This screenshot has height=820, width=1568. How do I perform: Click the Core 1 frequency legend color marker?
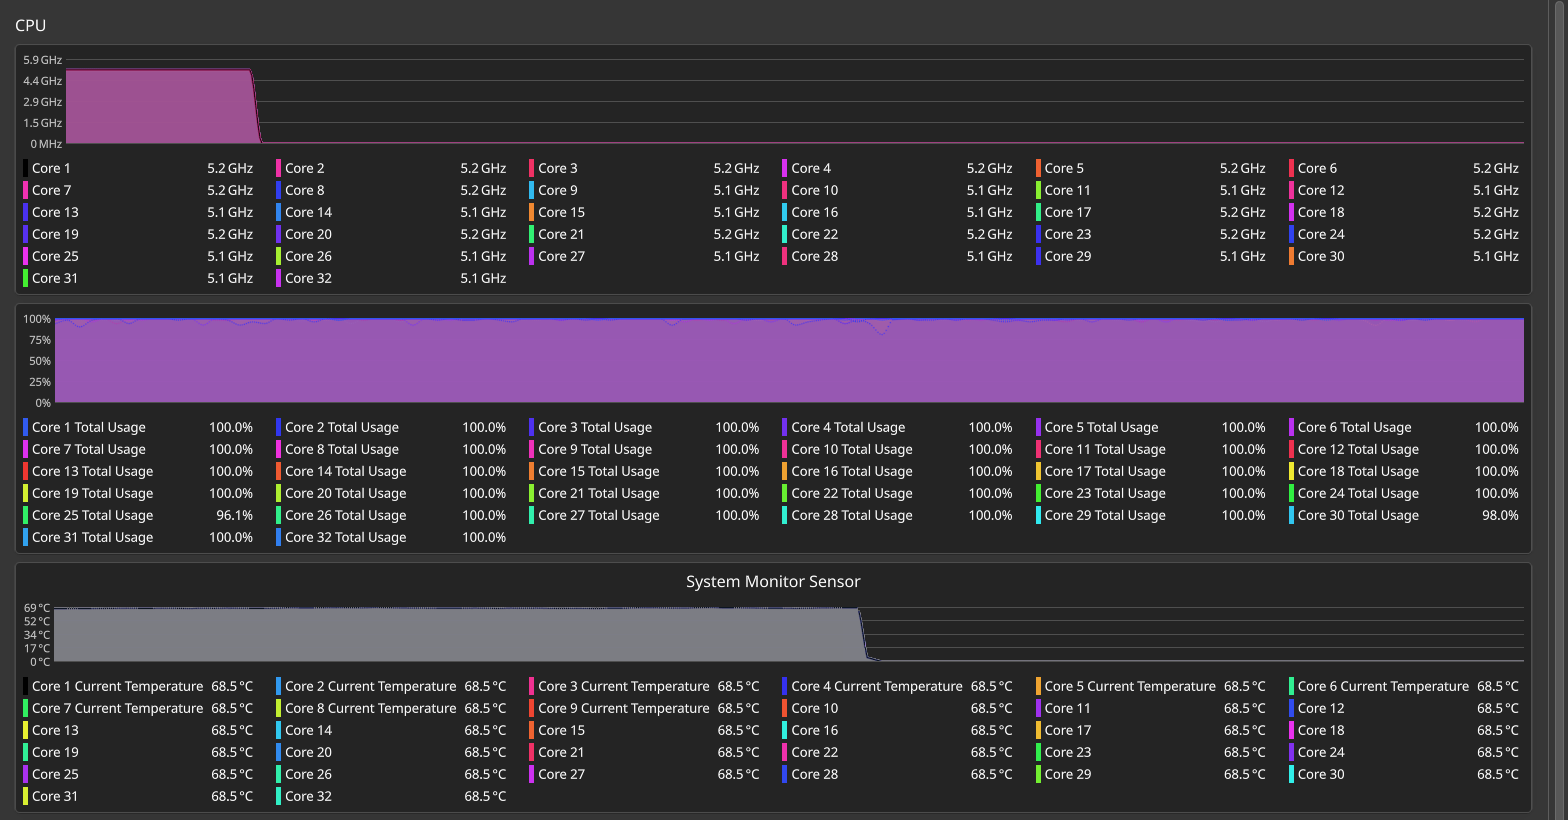coord(25,168)
